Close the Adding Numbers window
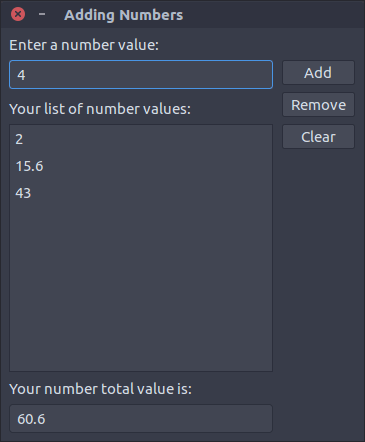This screenshot has width=365, height=442. tap(18, 14)
